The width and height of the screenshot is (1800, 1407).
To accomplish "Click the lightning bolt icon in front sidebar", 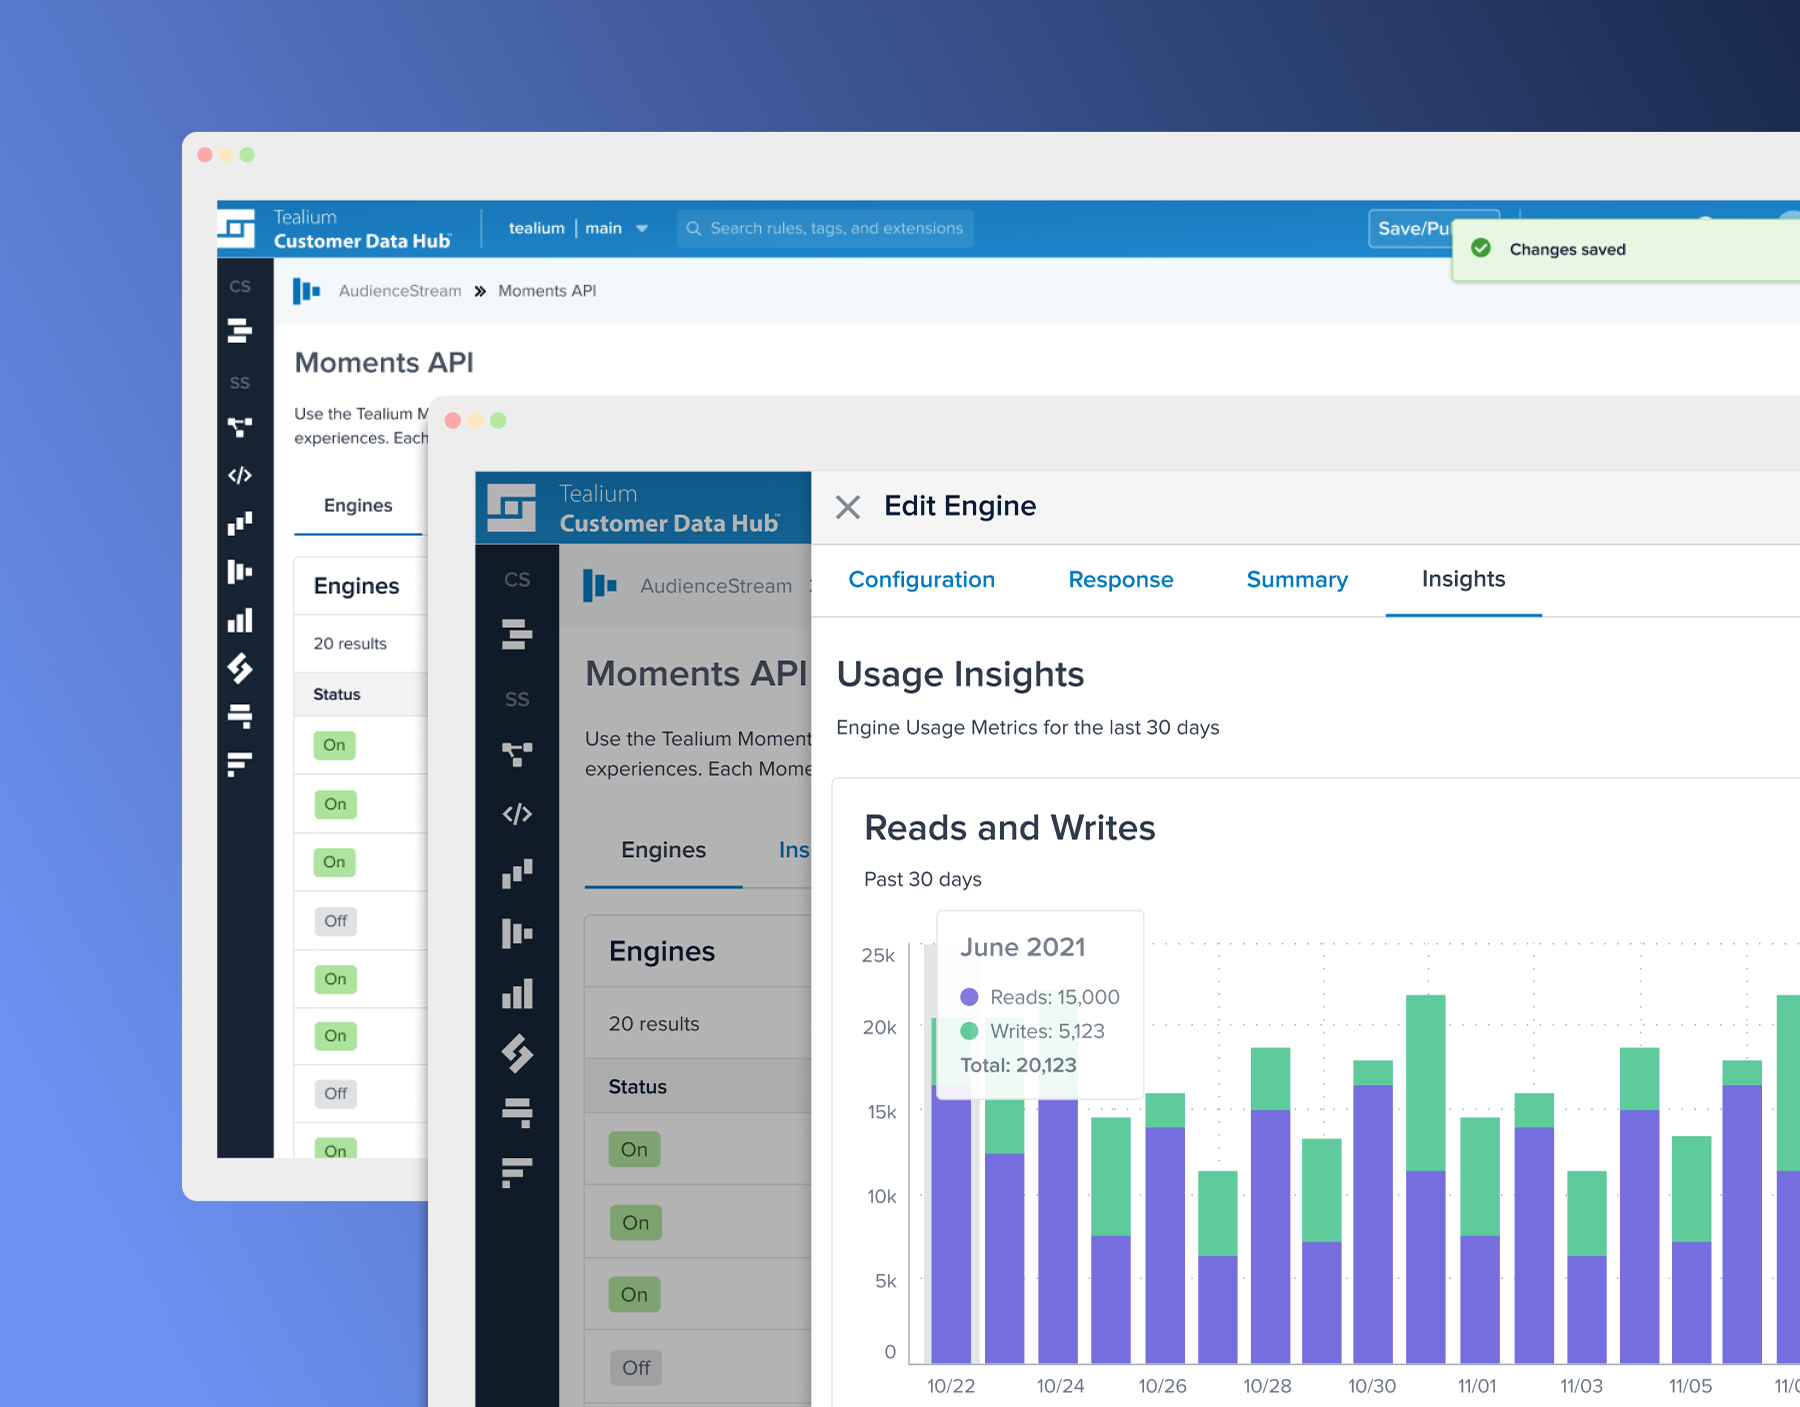I will pyautogui.click(x=517, y=1053).
